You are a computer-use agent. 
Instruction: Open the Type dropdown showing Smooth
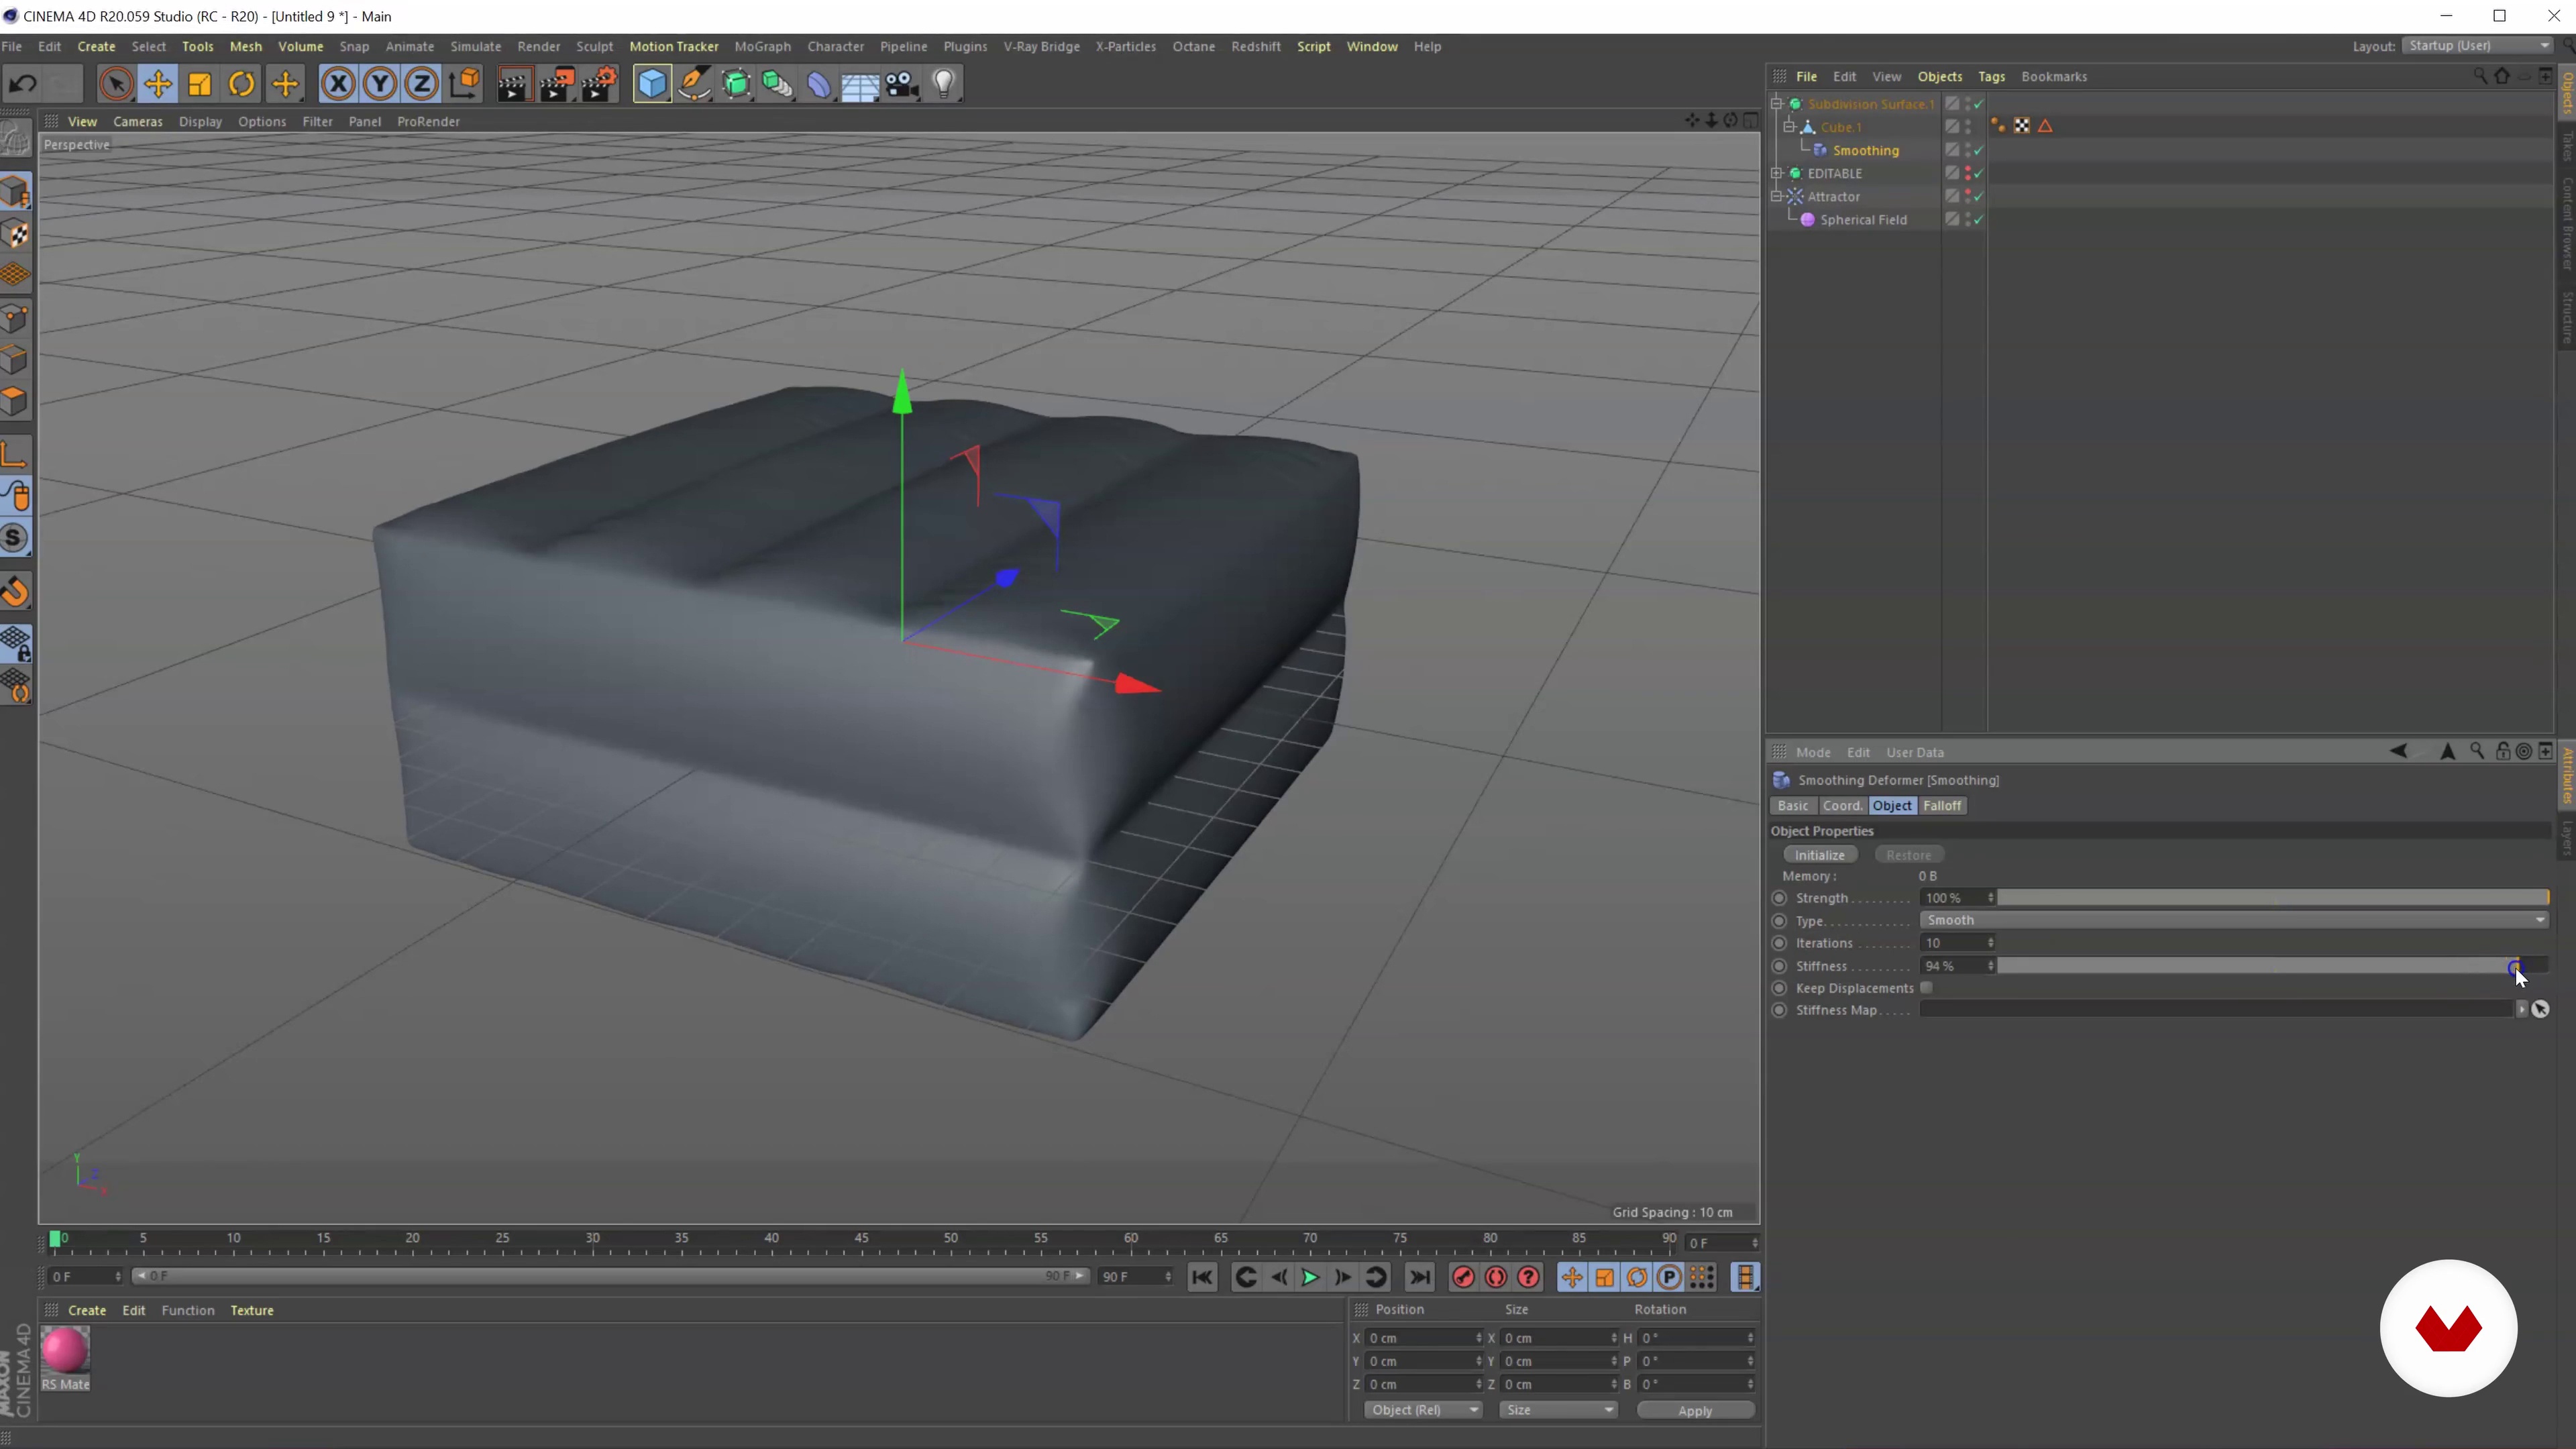coord(2234,920)
